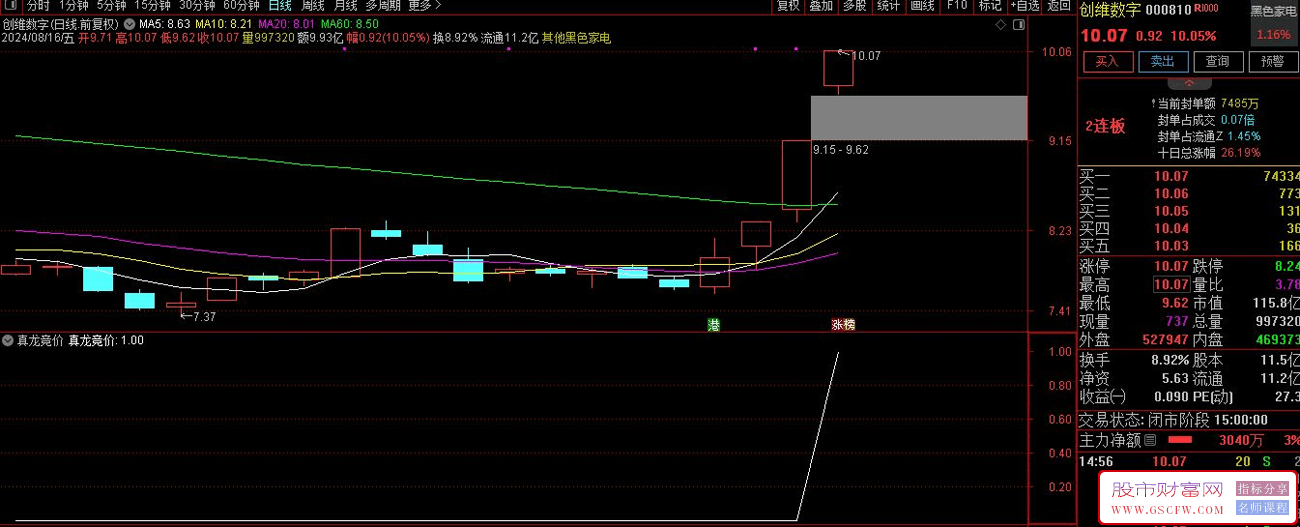Select the 日线 daily period

click(280, 5)
